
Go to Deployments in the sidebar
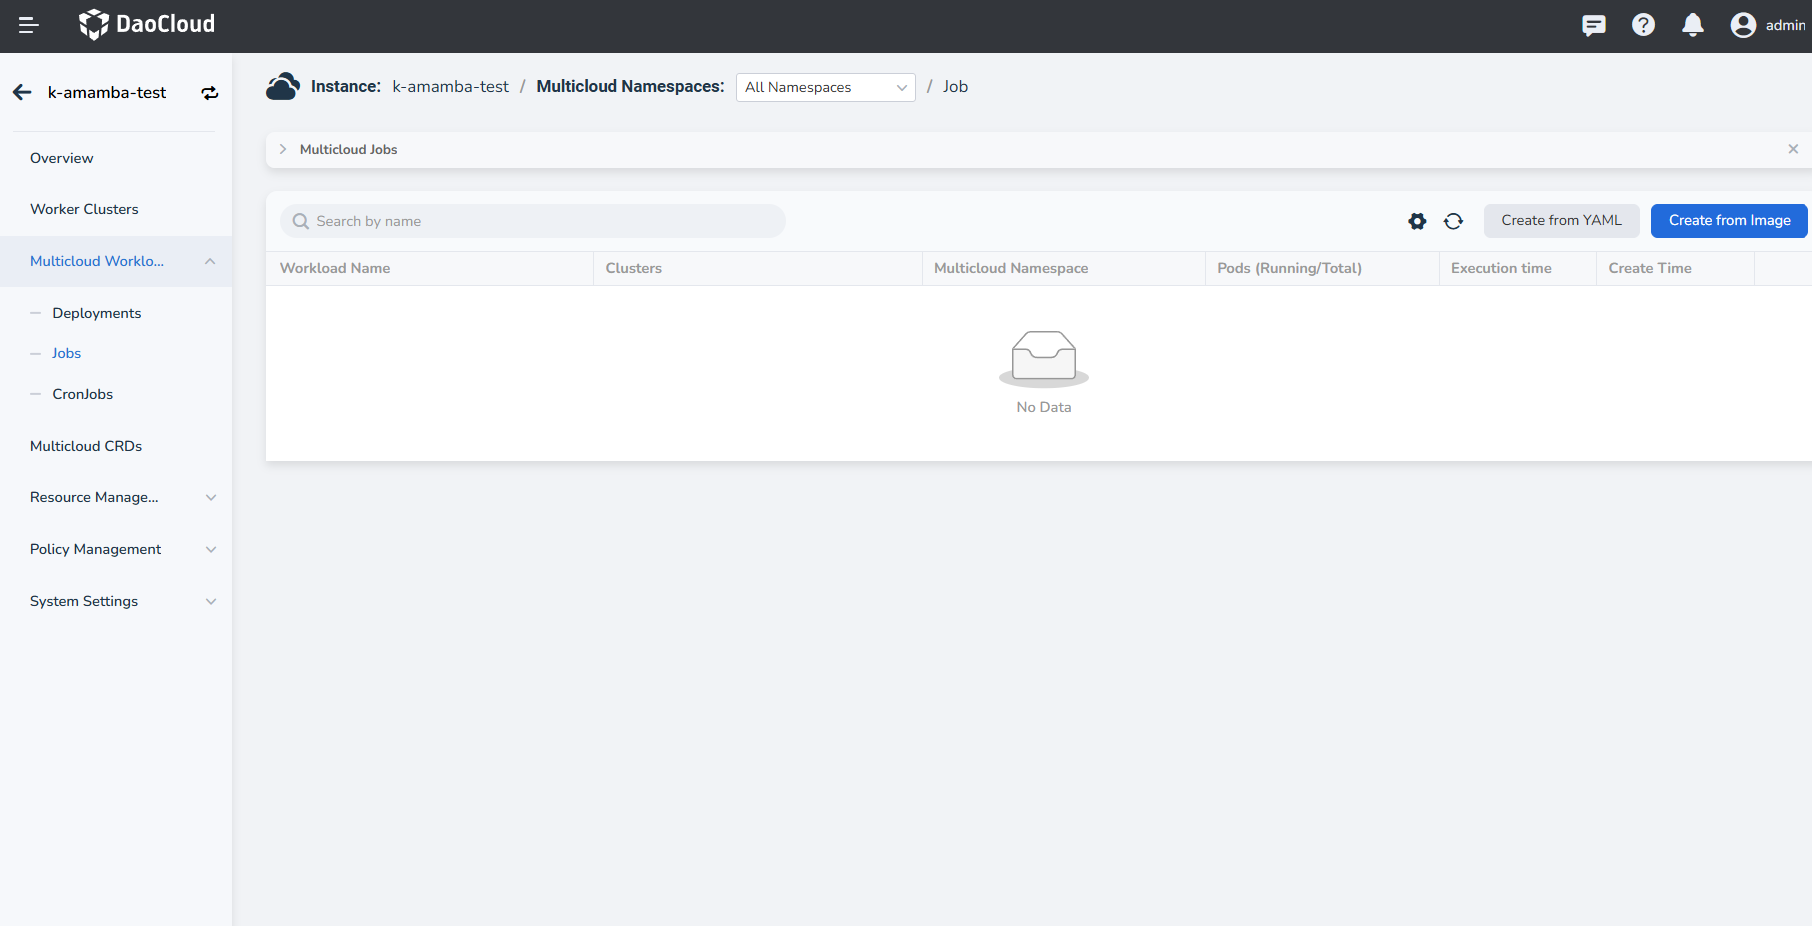point(97,313)
